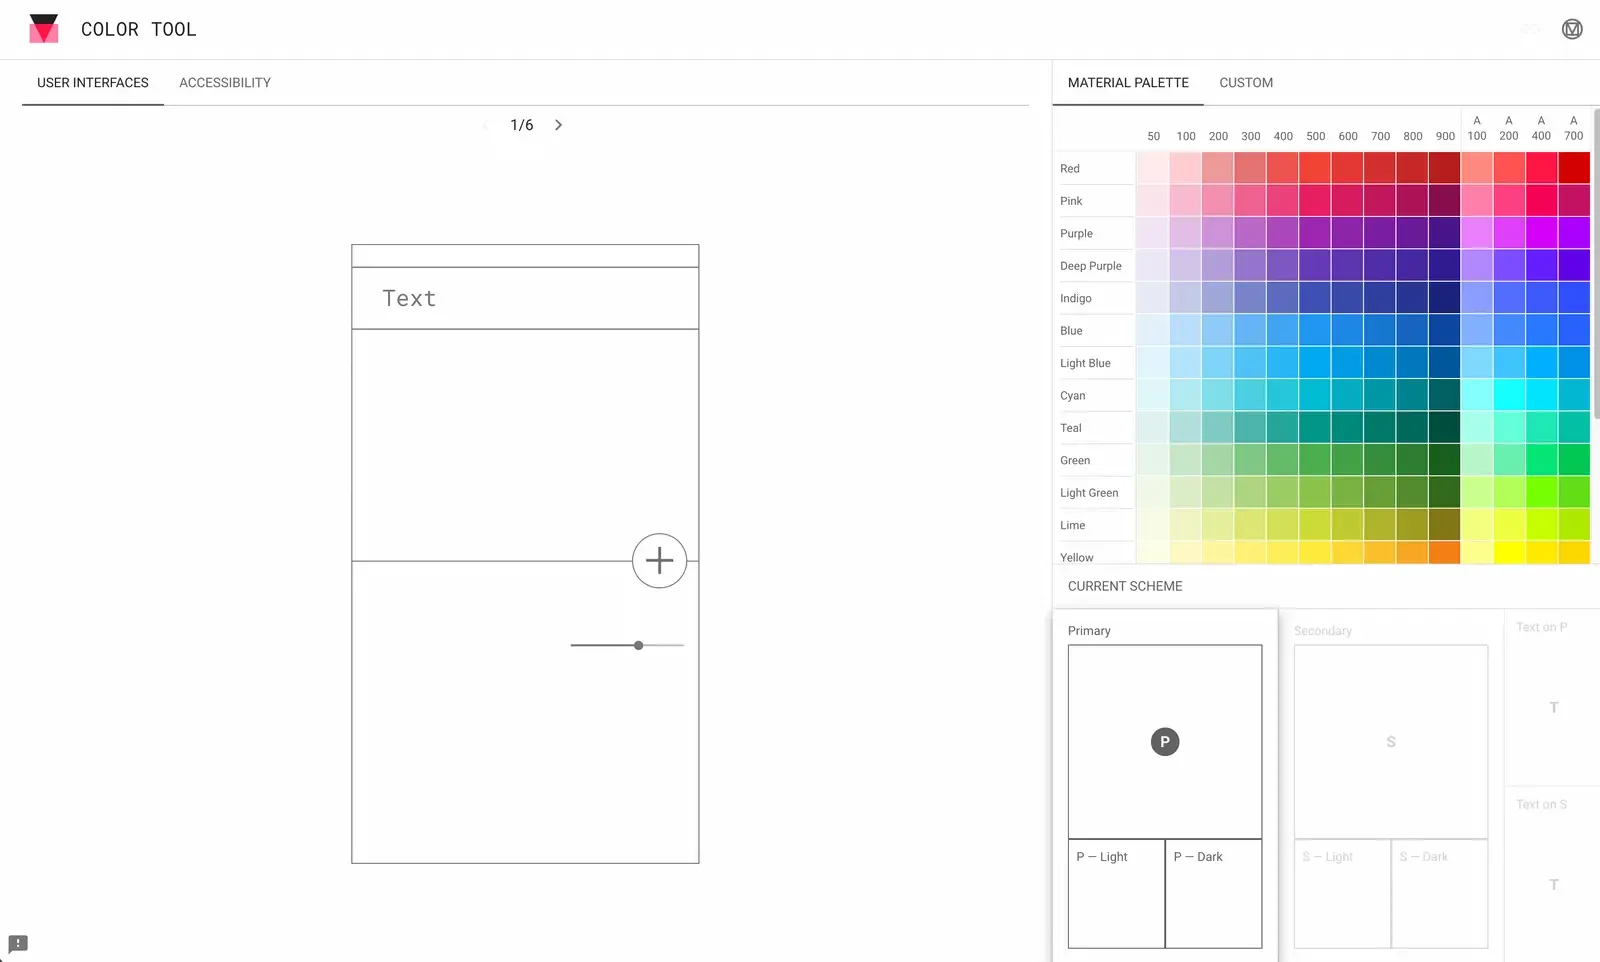Open the CUSTOM palette tab

click(1245, 83)
